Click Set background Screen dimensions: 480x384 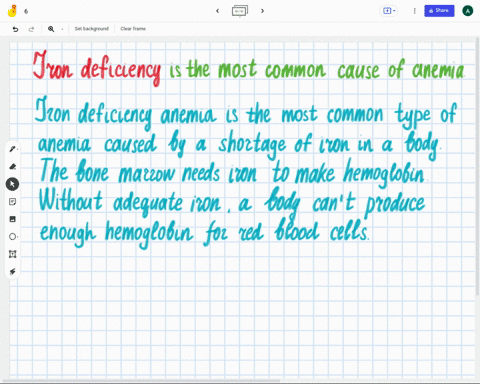point(92,29)
